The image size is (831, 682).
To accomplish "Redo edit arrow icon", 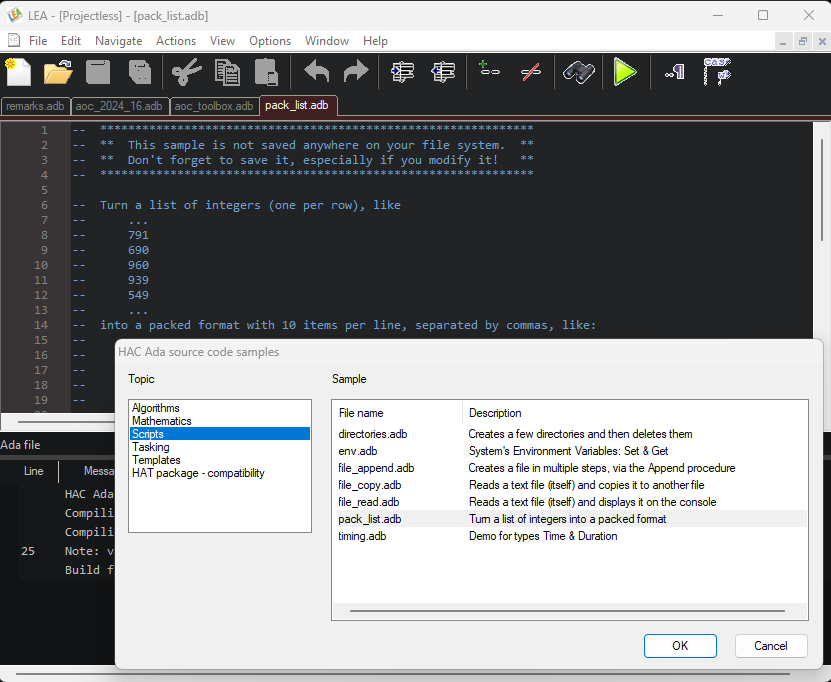I will 356,71.
